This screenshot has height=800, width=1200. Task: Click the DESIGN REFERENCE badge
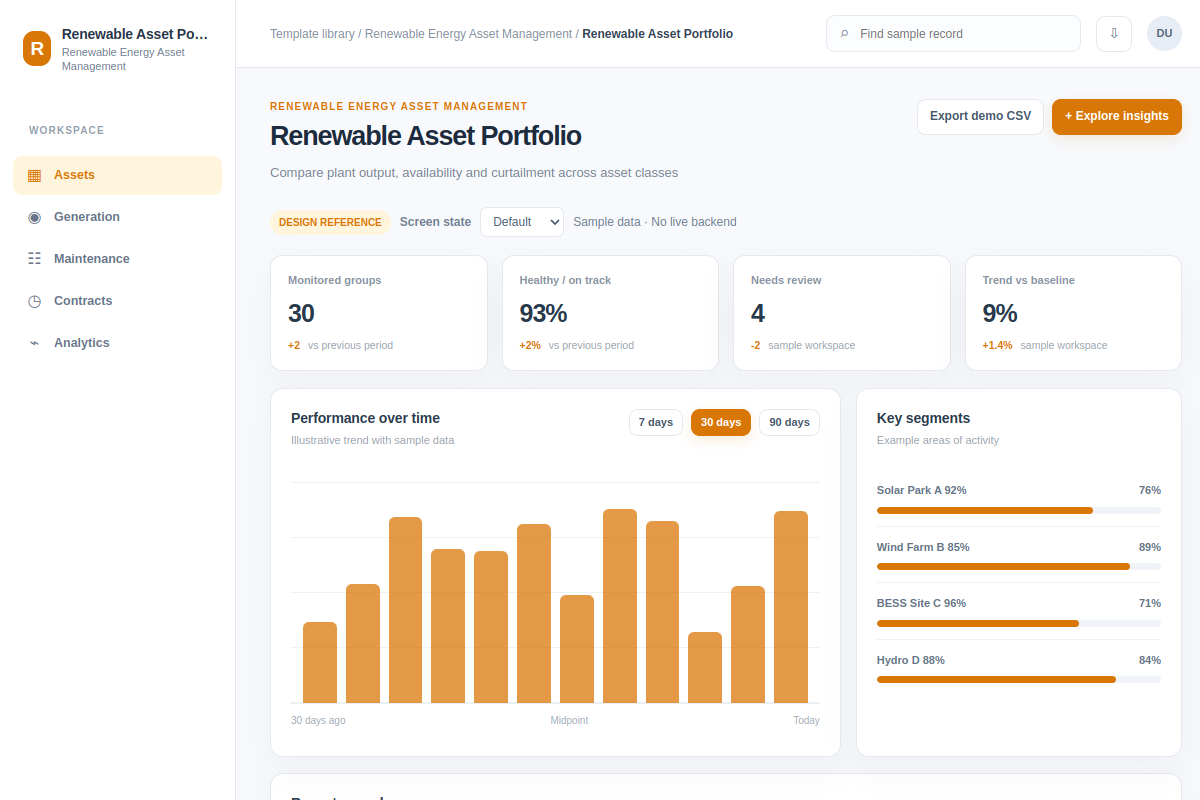(x=330, y=222)
